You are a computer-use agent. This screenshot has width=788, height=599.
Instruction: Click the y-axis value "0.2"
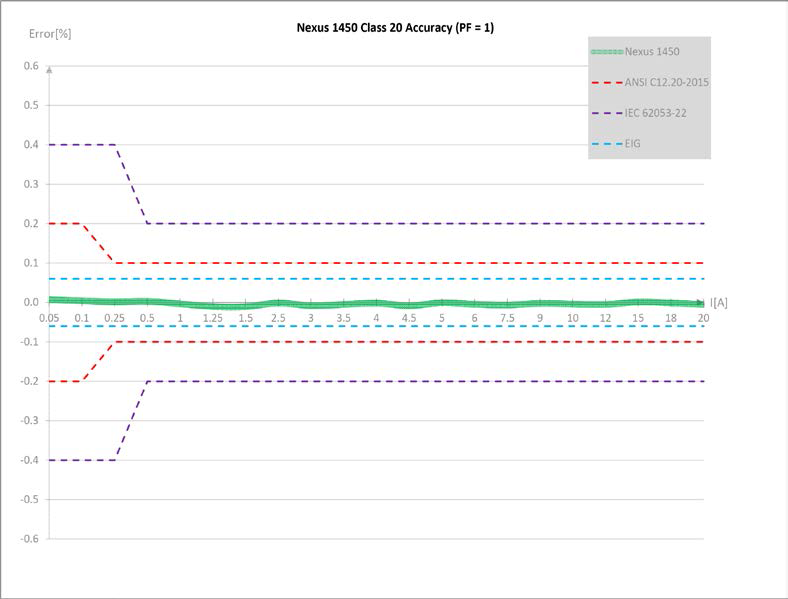tap(31, 224)
